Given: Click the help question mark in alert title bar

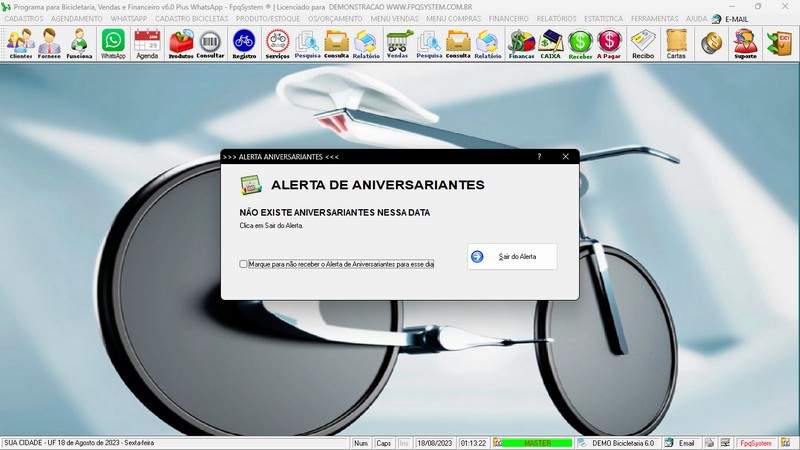Looking at the screenshot, I should 539,157.
